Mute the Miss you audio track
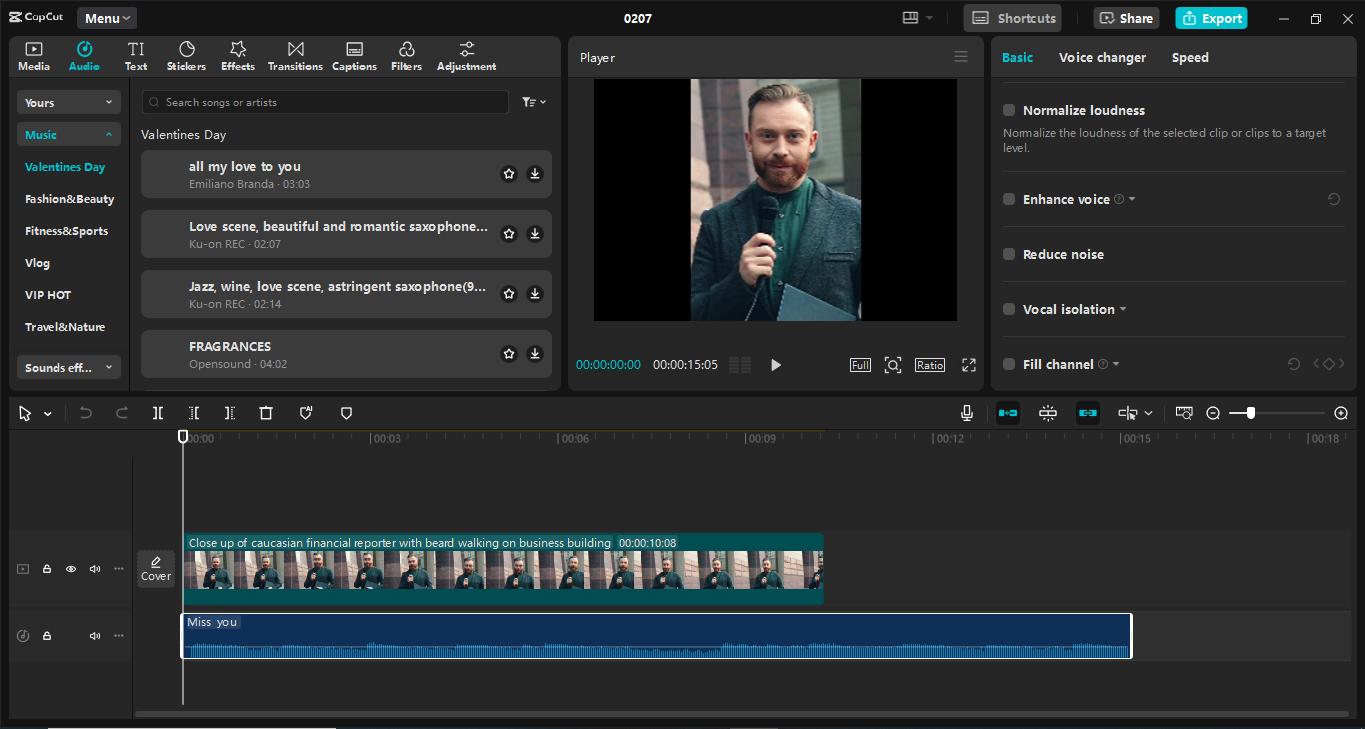 click(x=94, y=635)
